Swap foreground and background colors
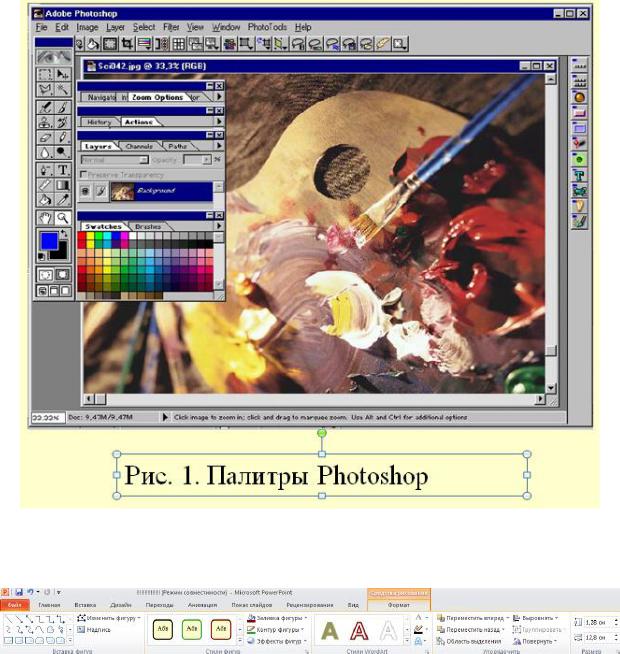The height and width of the screenshot is (654, 620). (64, 234)
